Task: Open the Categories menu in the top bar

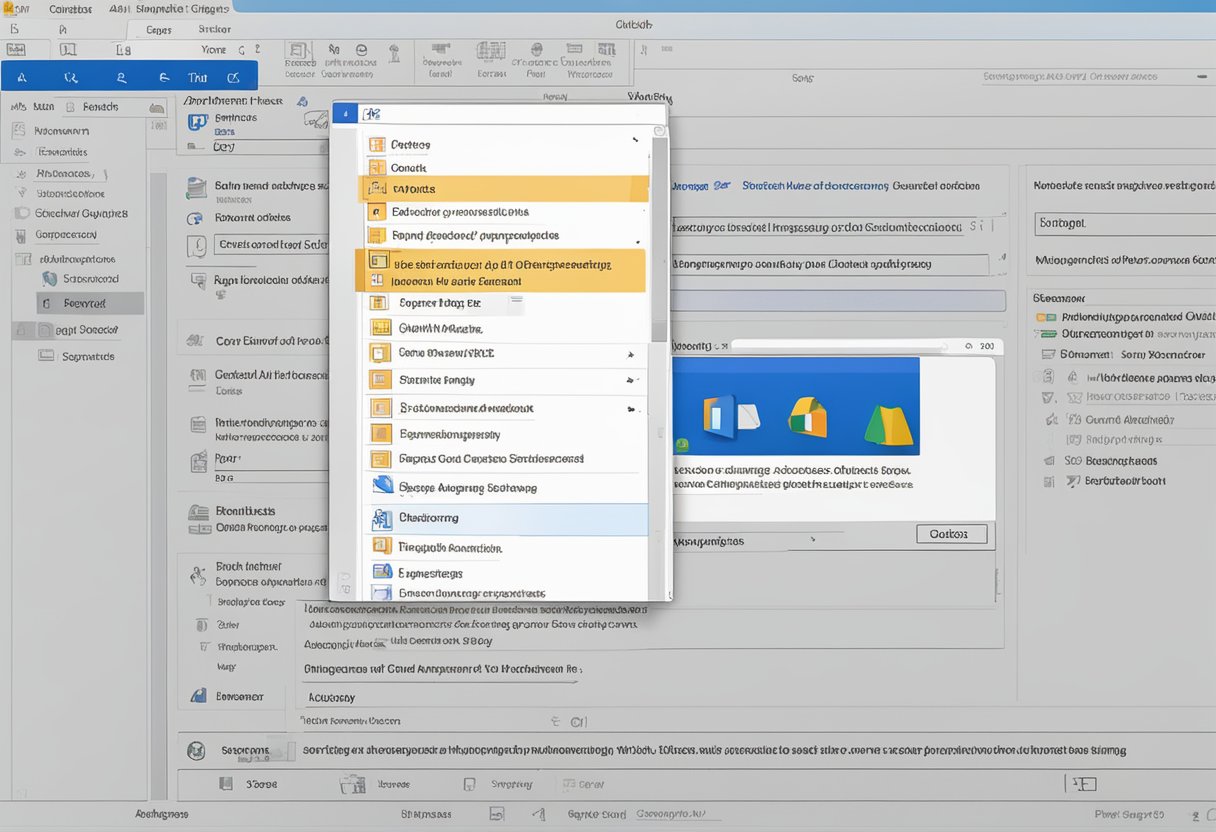Action: 72,9
